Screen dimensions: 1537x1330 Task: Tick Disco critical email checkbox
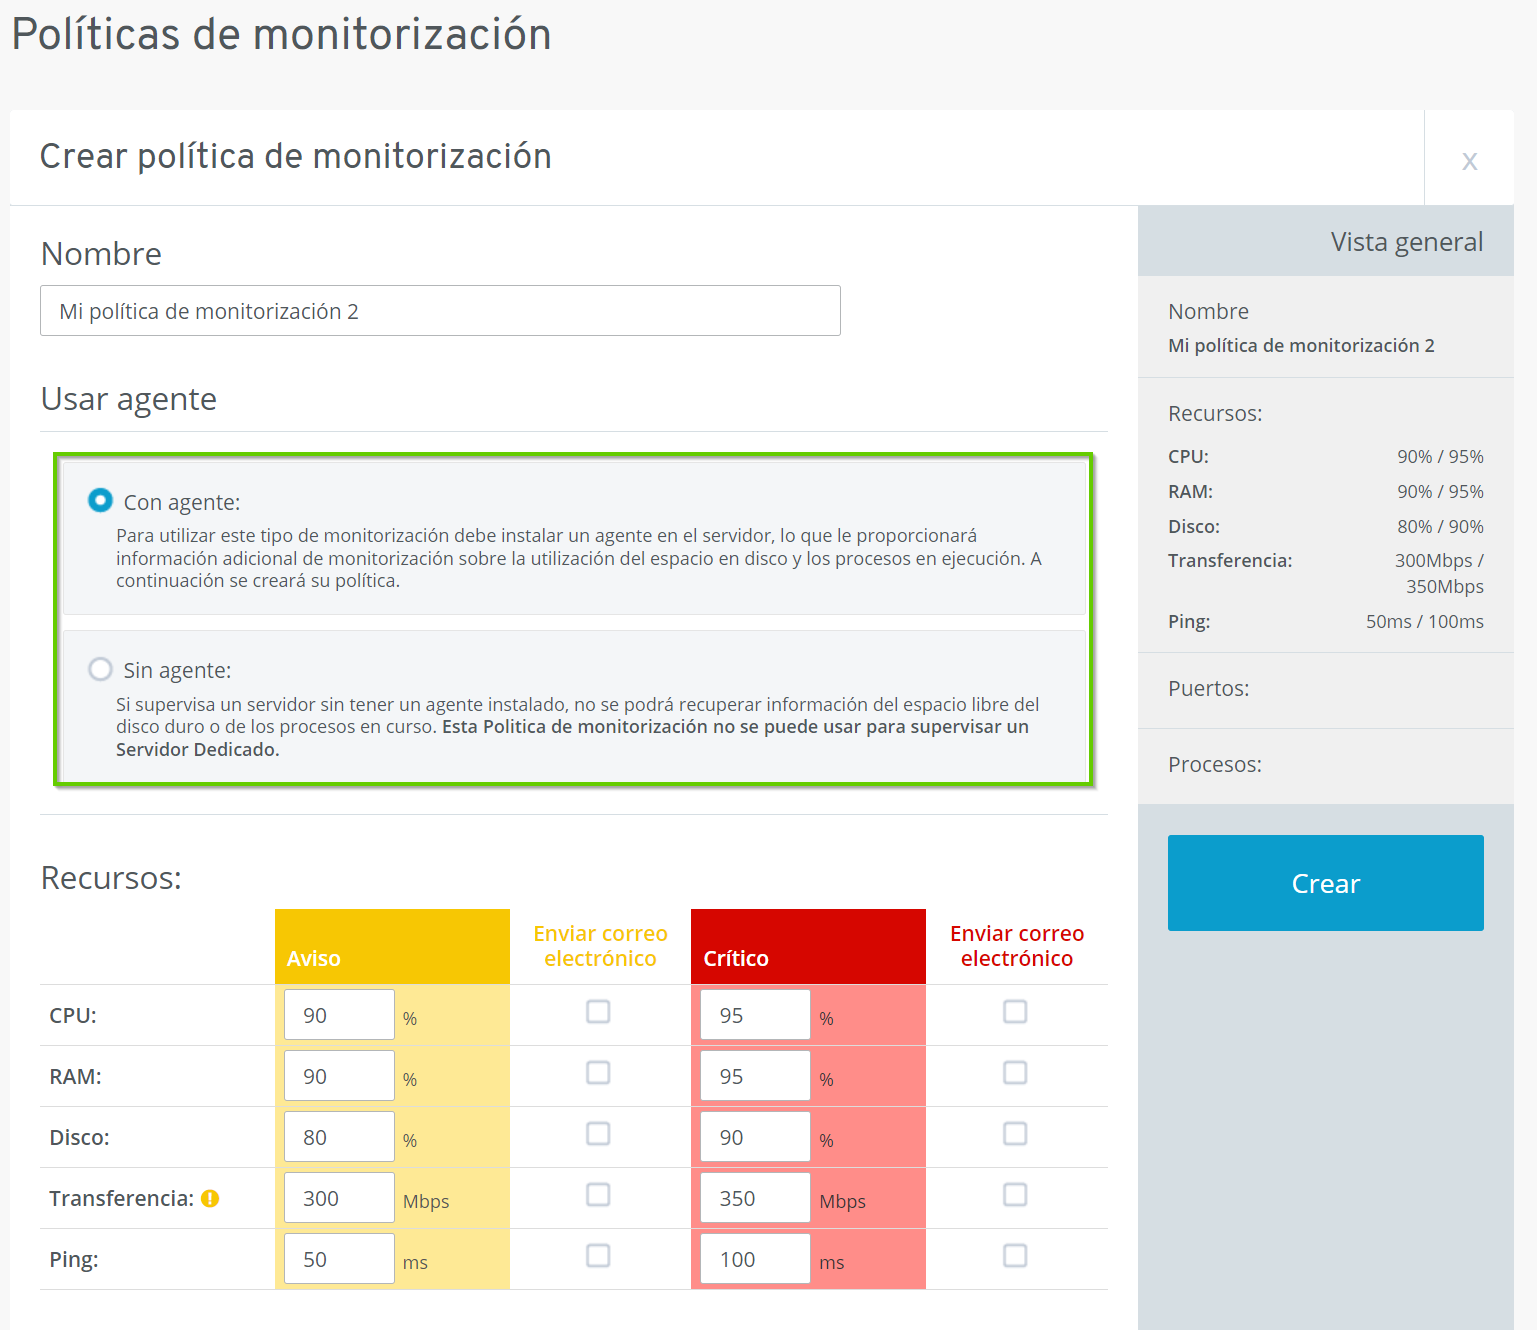click(x=1015, y=1134)
